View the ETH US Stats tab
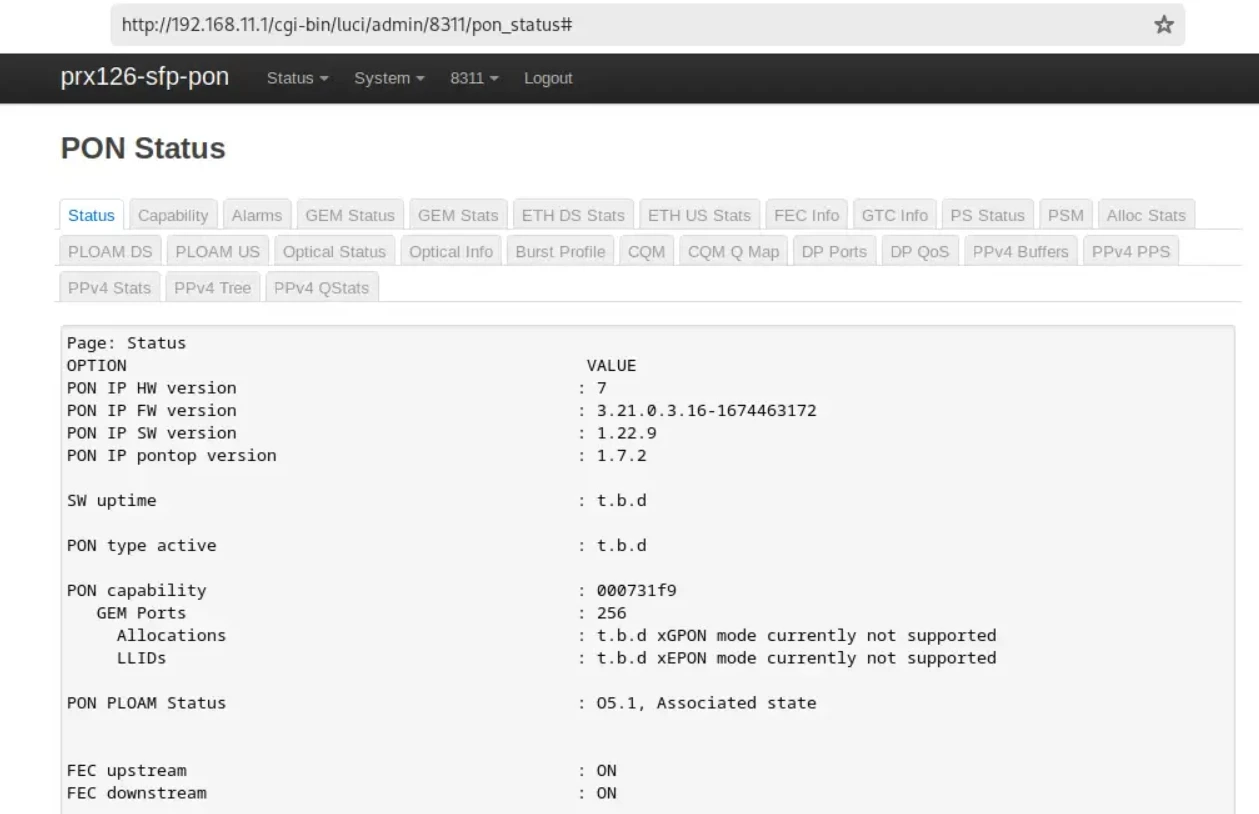 pos(699,215)
